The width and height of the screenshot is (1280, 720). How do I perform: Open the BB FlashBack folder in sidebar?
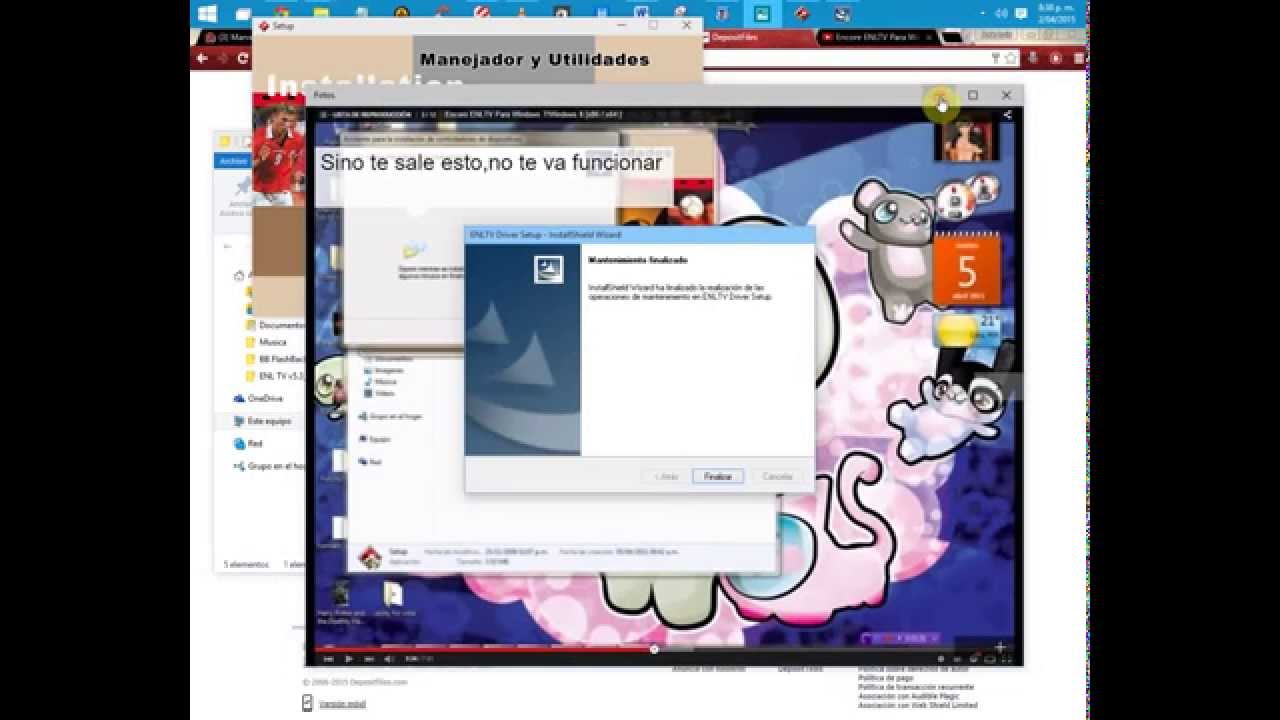click(275, 359)
